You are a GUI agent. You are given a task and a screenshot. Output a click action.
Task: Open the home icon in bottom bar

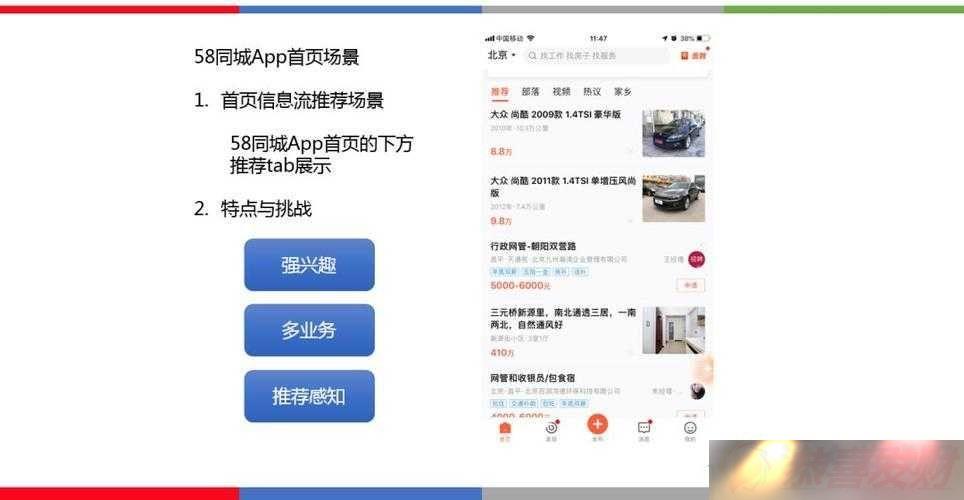(505, 429)
